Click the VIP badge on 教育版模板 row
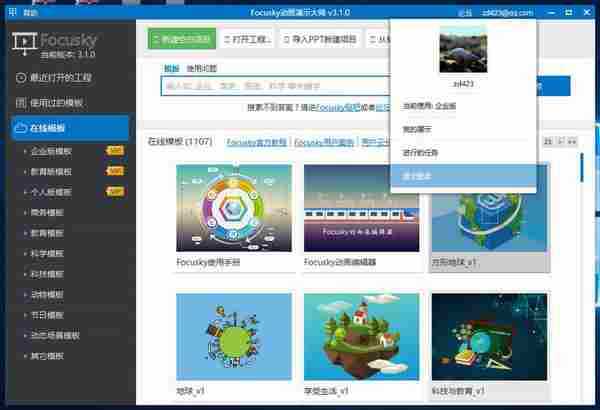Screen dimensions: 600x410 (x=115, y=171)
